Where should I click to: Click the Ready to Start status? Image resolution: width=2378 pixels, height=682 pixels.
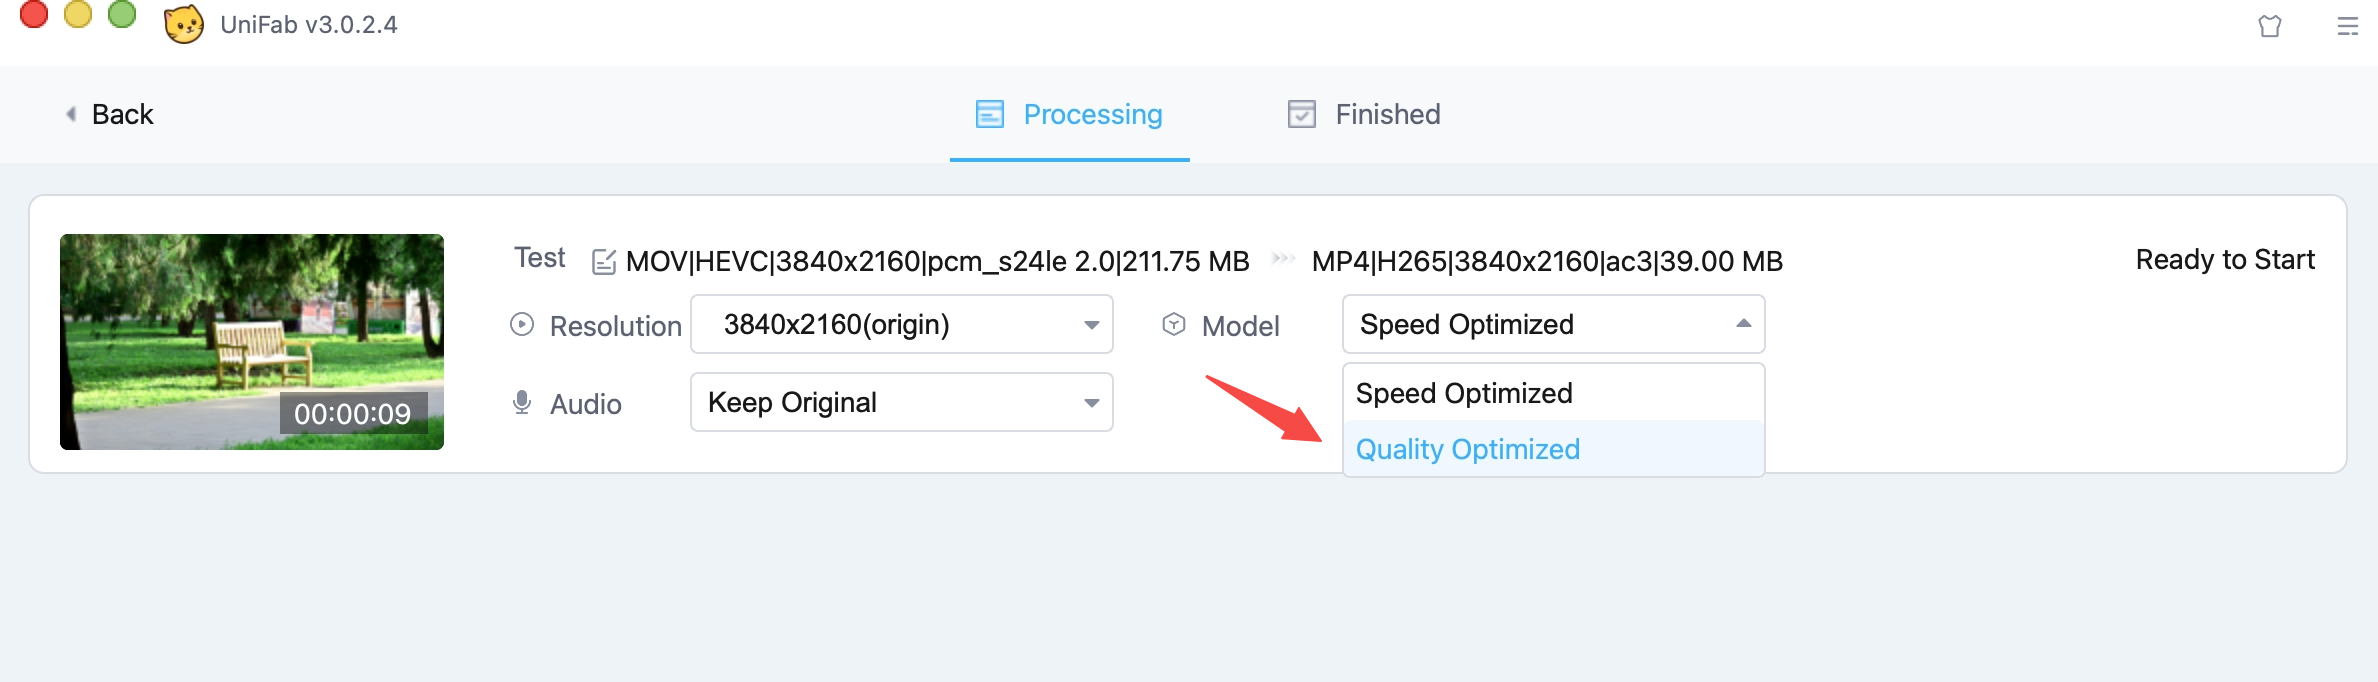[2225, 260]
